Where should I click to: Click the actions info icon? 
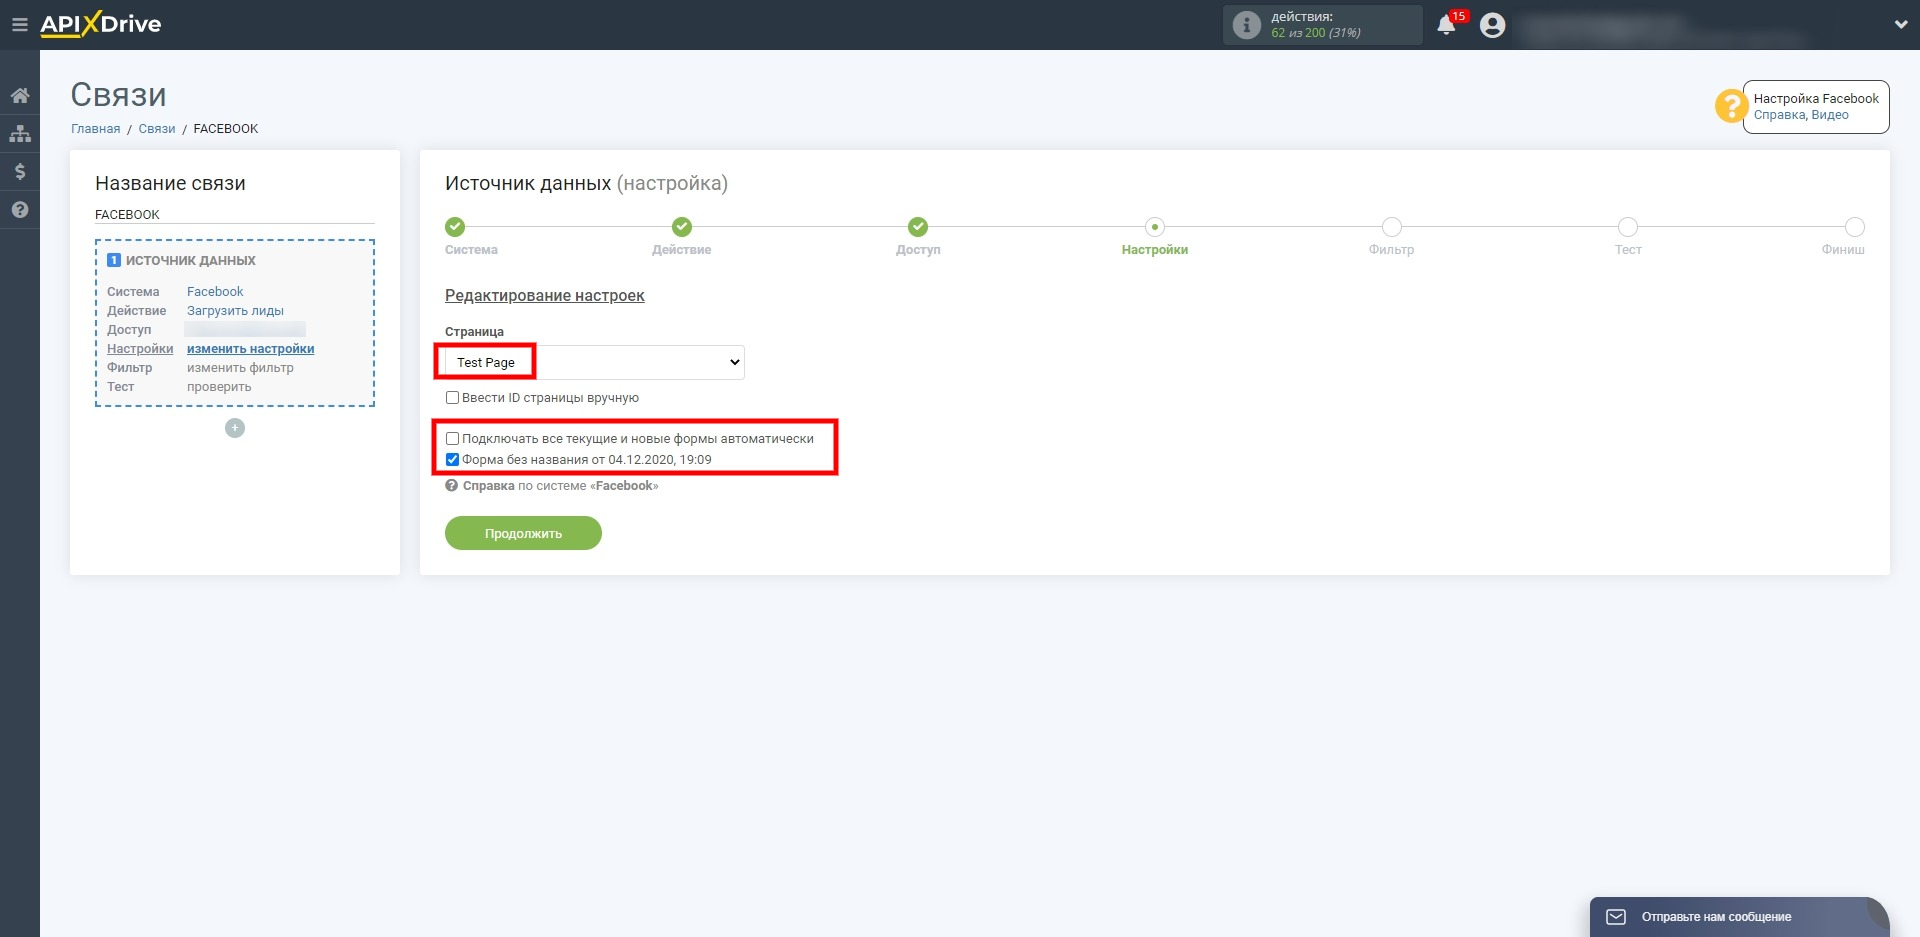coord(1246,25)
